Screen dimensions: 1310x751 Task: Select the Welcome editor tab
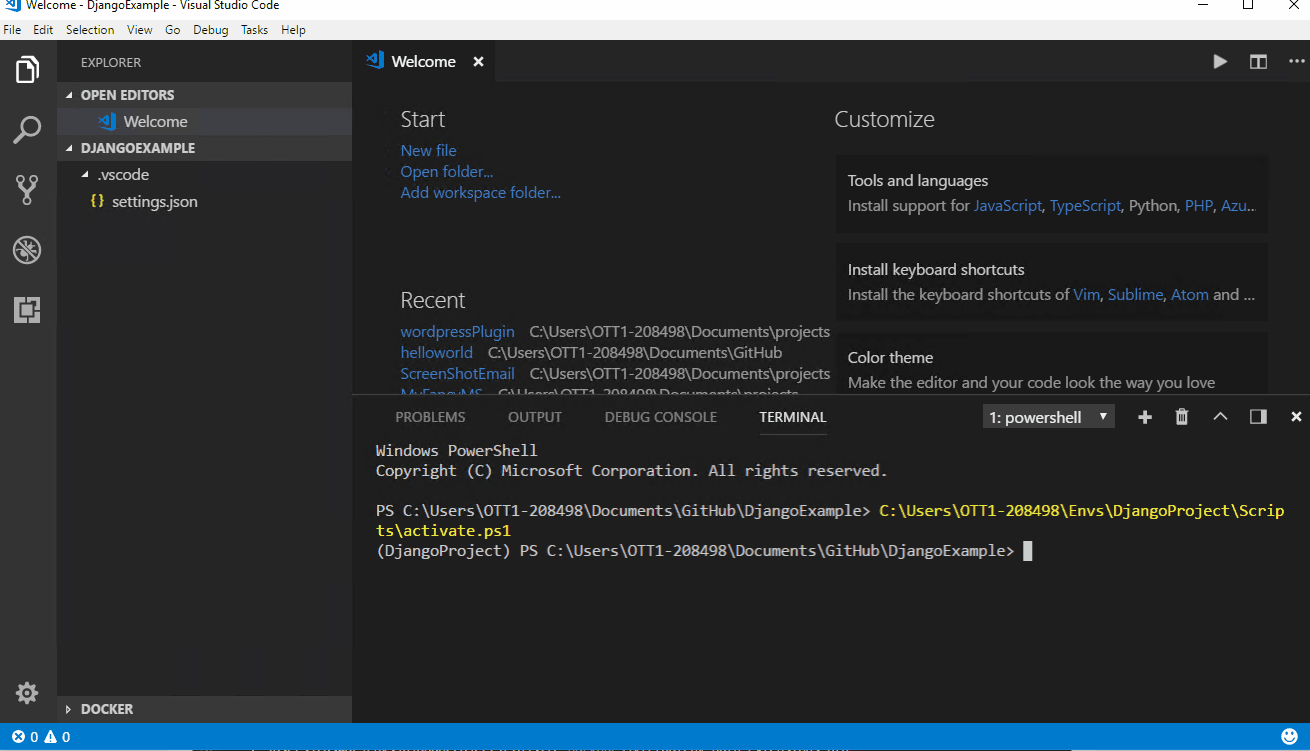click(x=425, y=62)
